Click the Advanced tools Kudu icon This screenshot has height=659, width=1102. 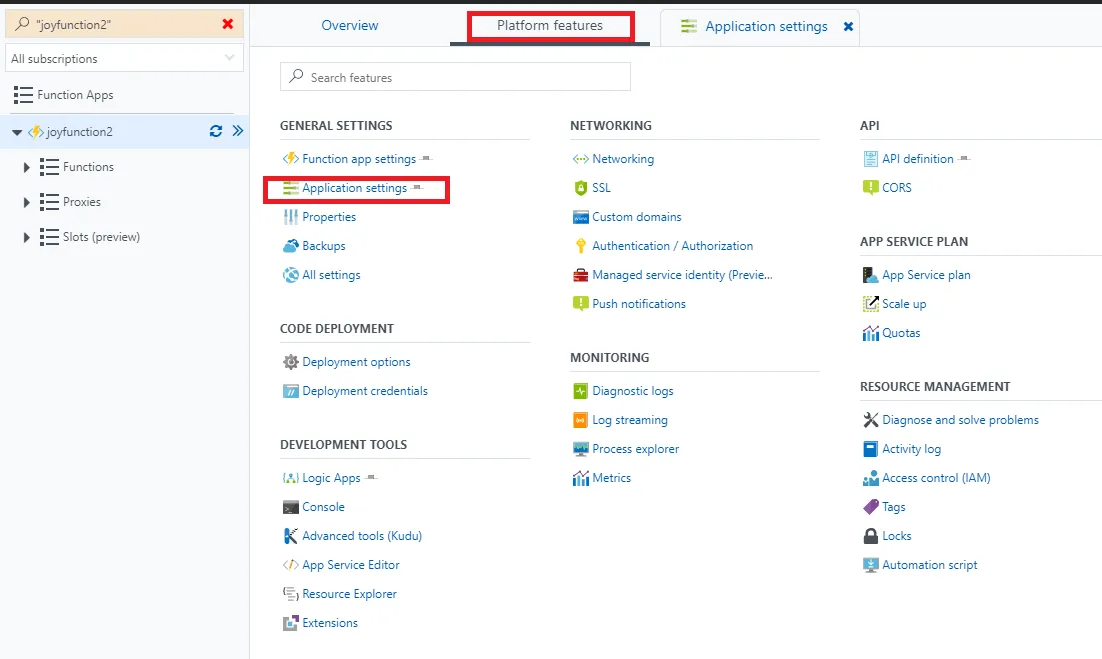(290, 536)
